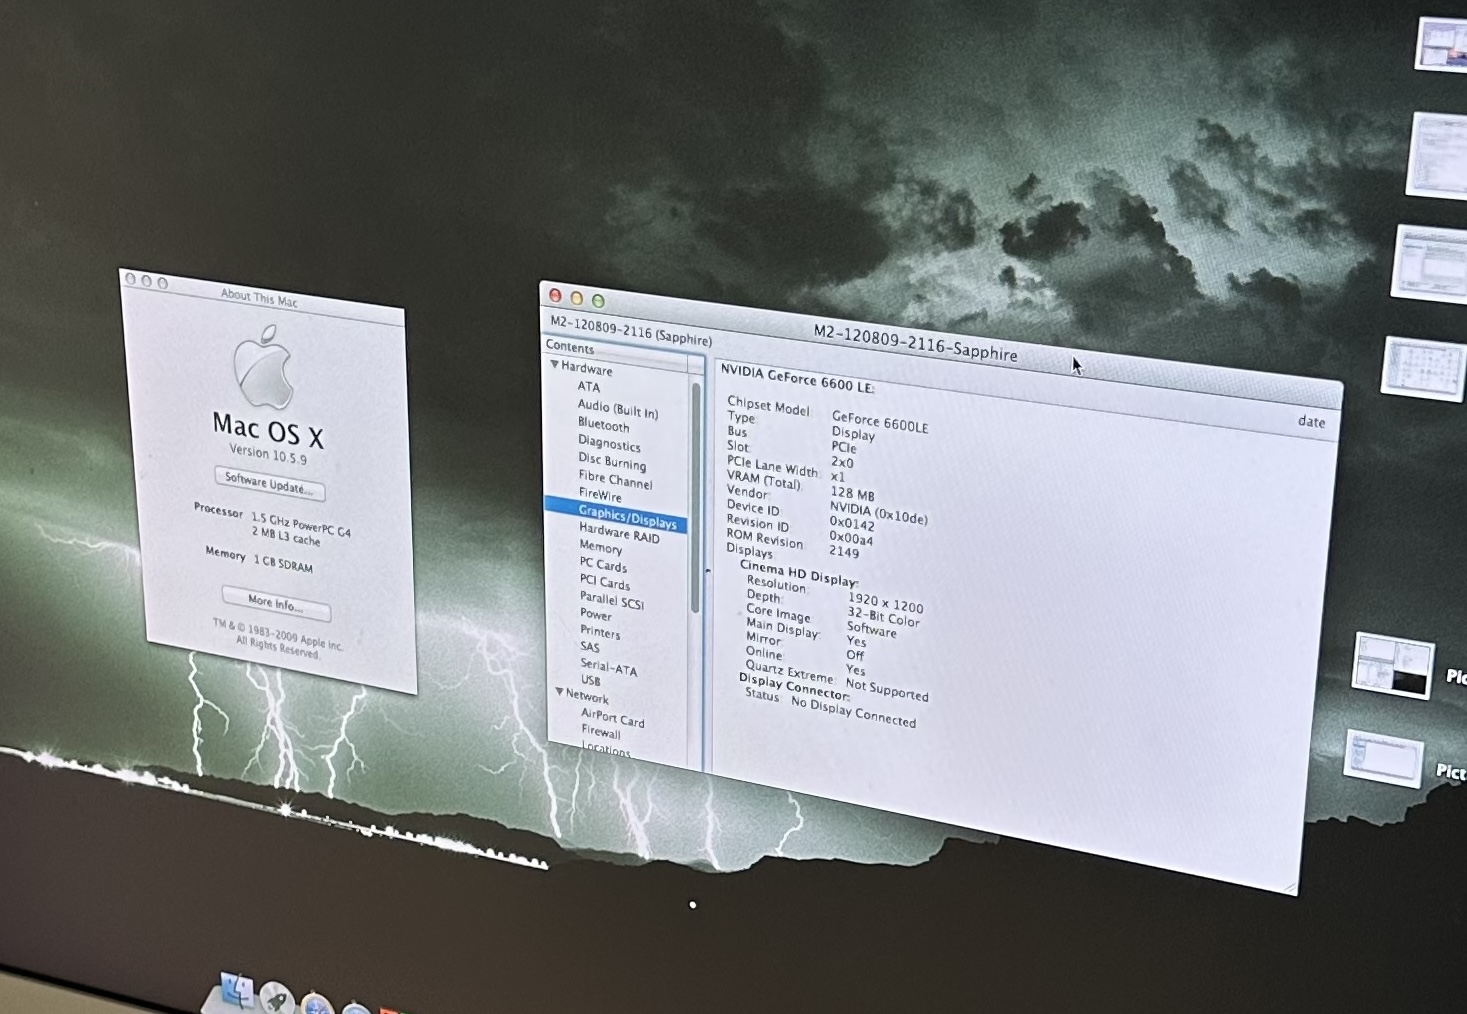Choose Bluetooth in the sidebar

pyautogui.click(x=603, y=424)
